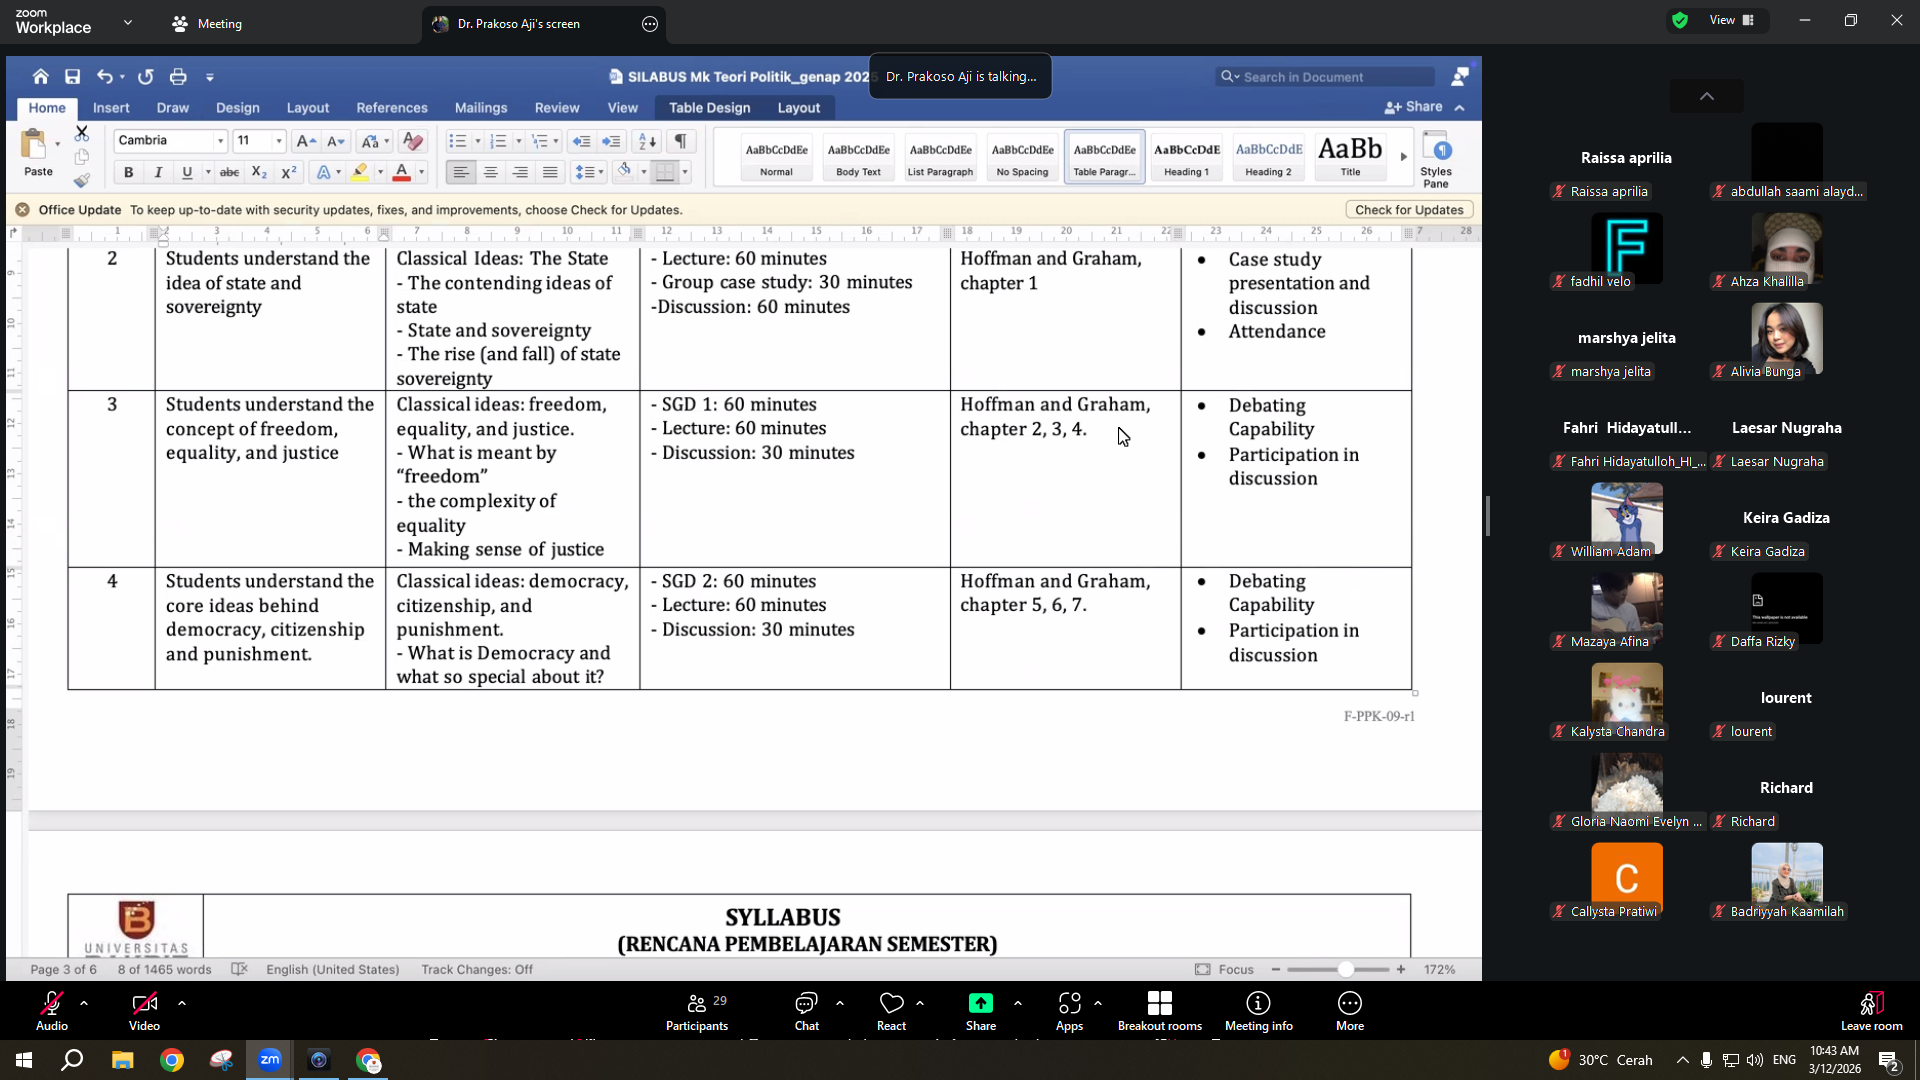
Task: Click the Subscript icon
Action: (258, 172)
